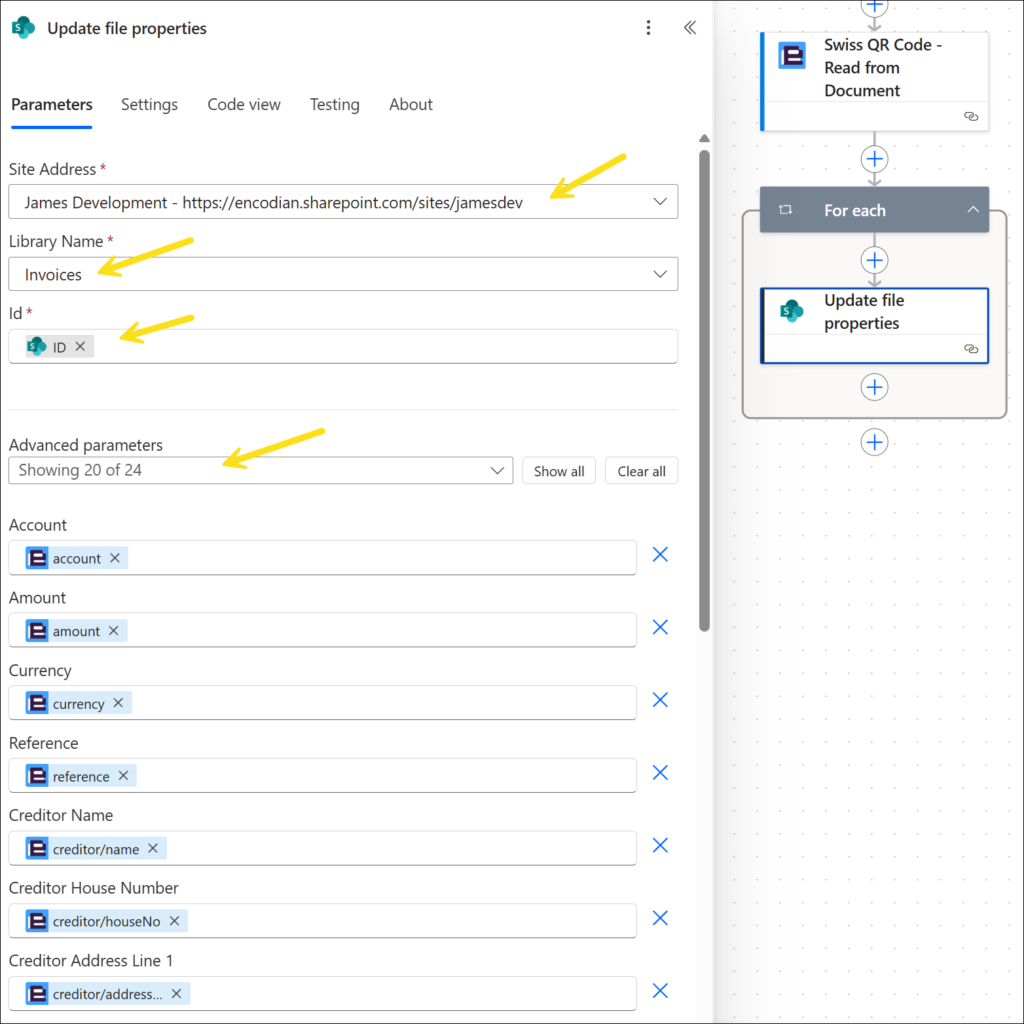Screen dimensions: 1024x1024
Task: Collapse the panel with double chevron icon
Action: (689, 28)
